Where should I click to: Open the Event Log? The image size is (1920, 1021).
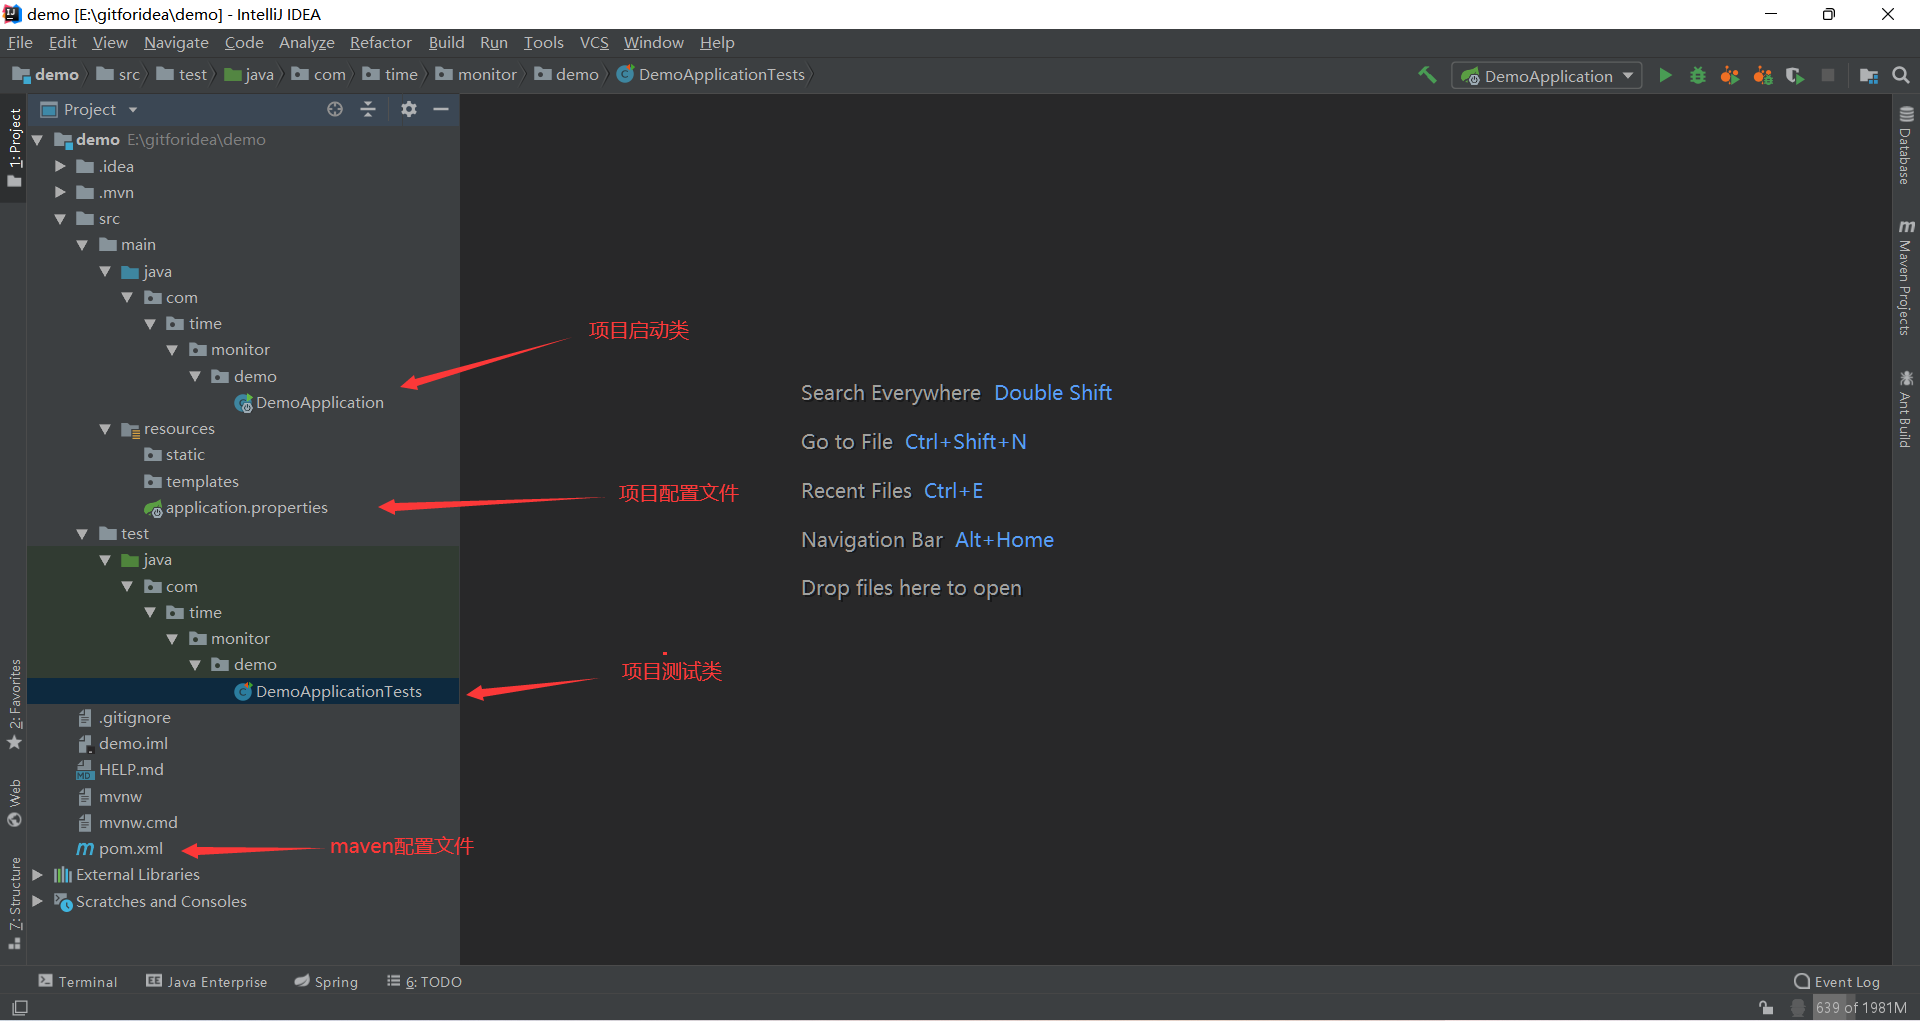[x=1837, y=982]
